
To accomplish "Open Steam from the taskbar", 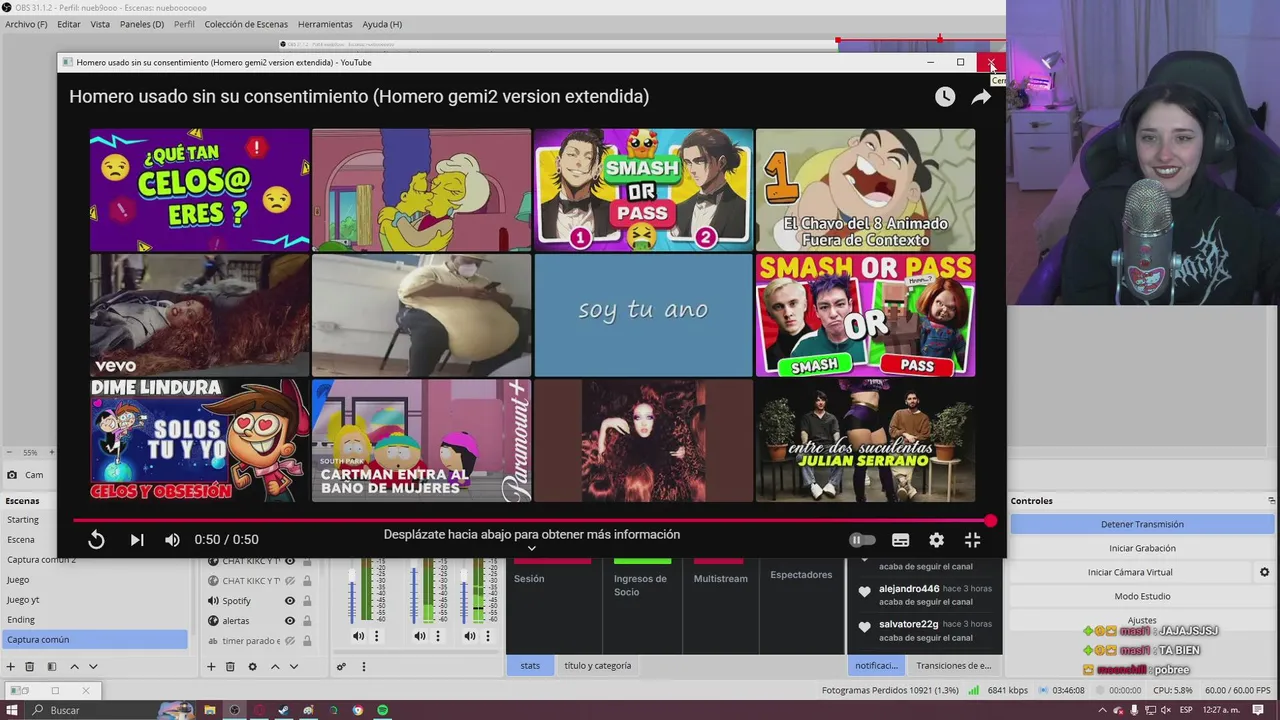I will click(284, 710).
